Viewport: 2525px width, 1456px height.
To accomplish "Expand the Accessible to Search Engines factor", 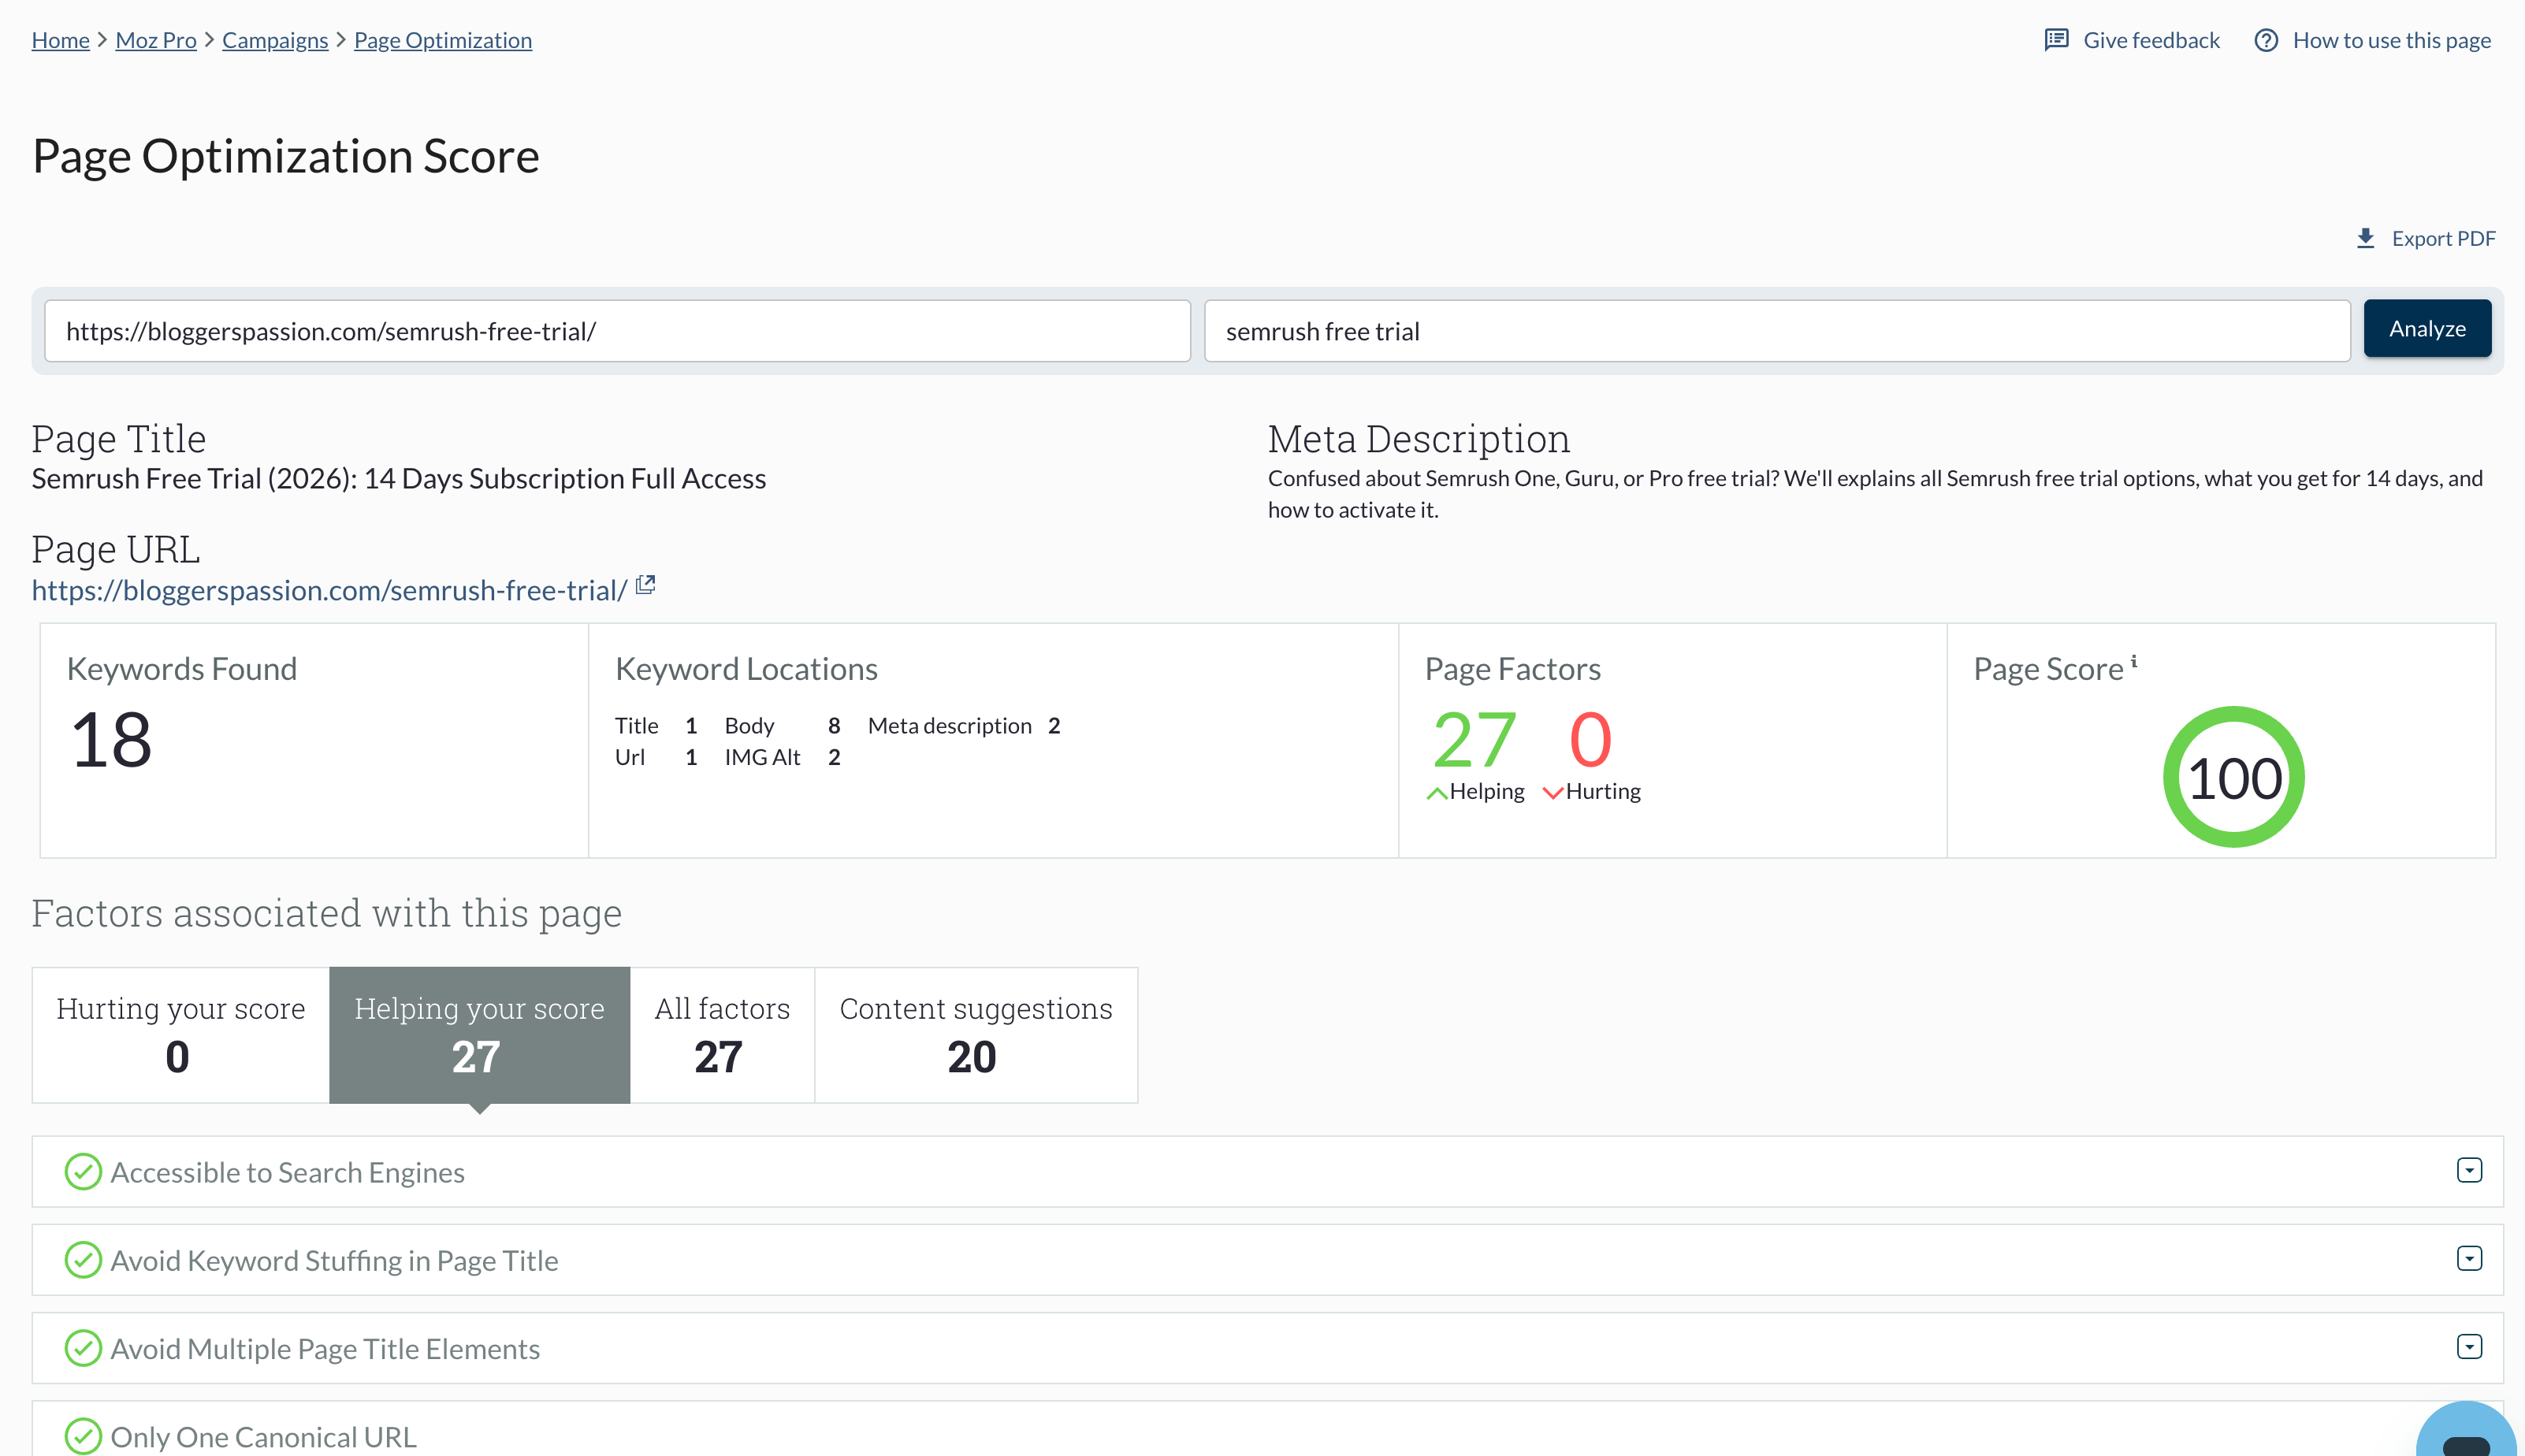I will [x=2471, y=1170].
